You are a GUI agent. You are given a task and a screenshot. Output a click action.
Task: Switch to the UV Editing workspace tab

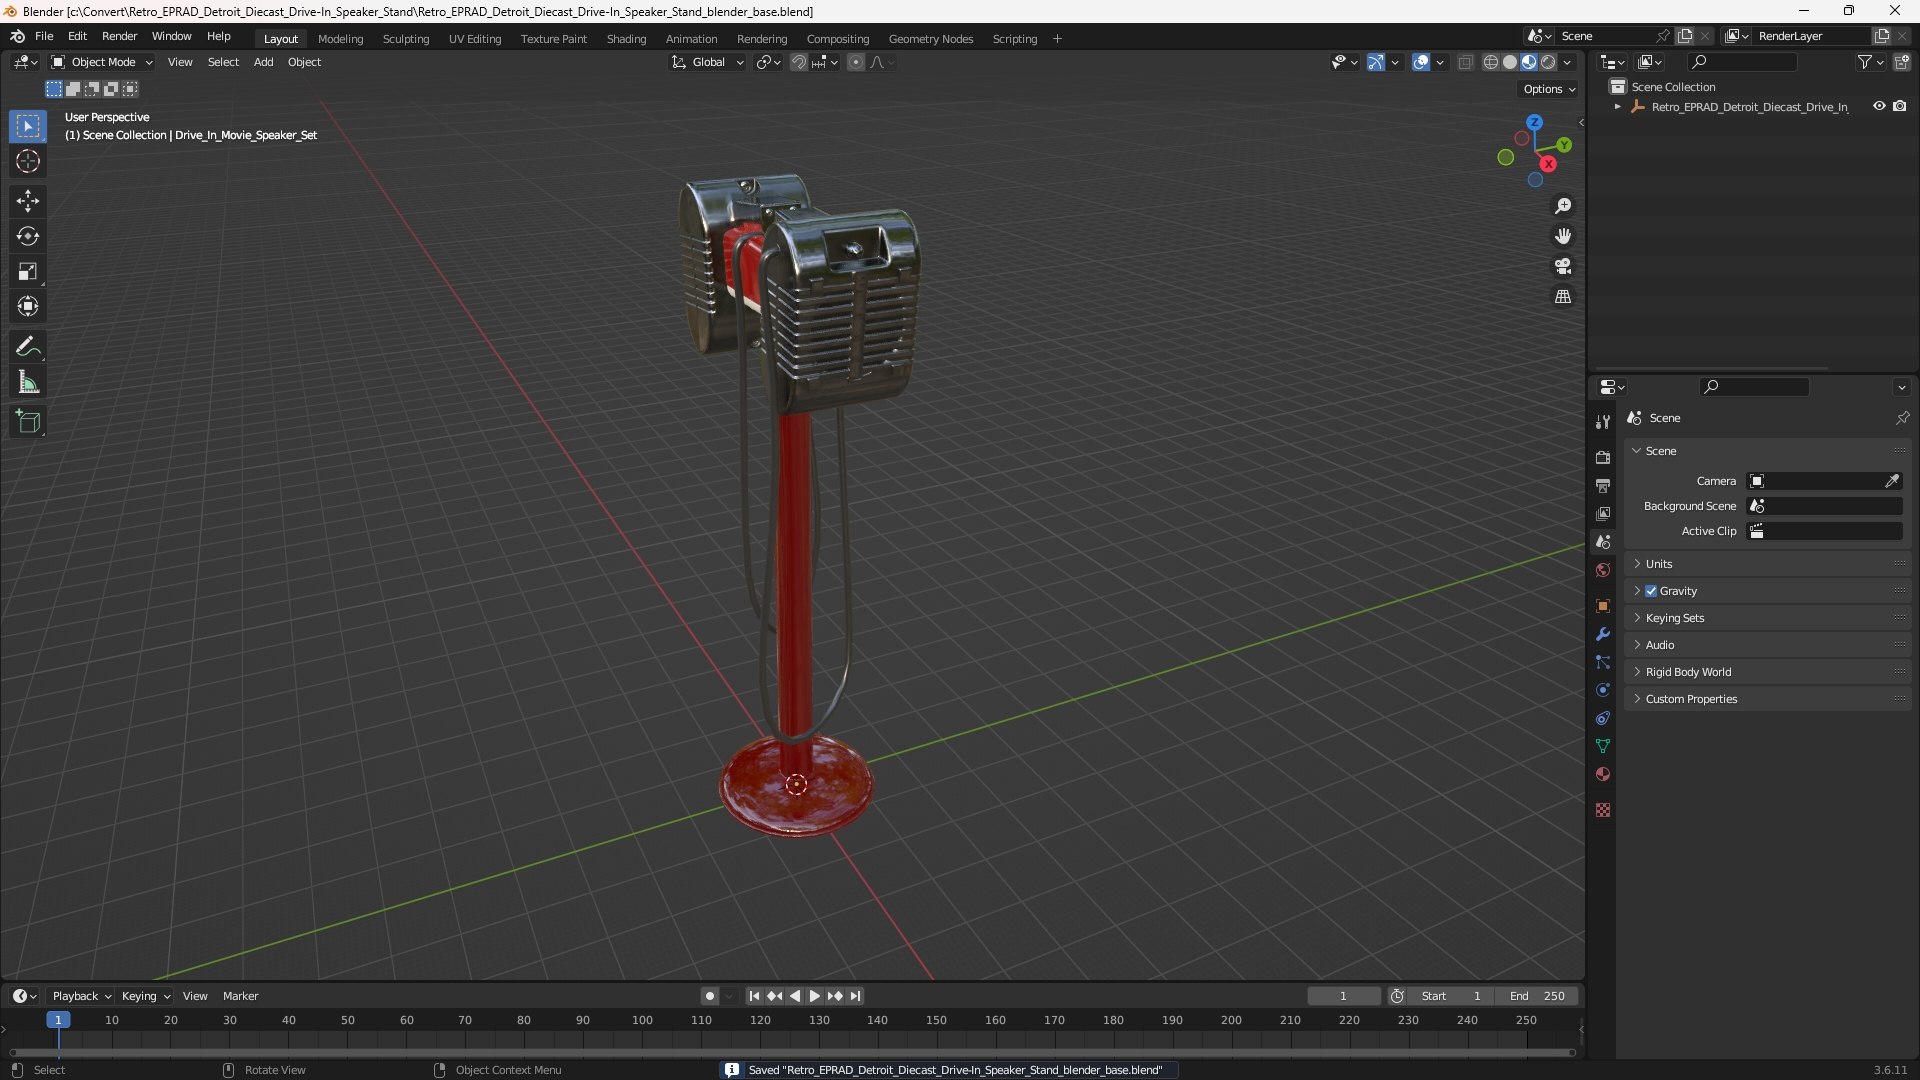point(474,39)
